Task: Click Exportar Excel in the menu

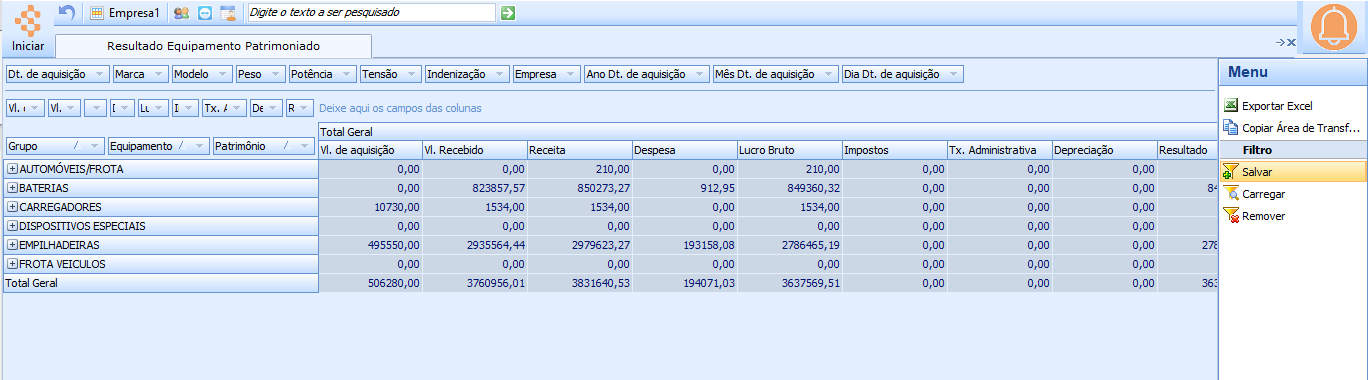Action: click(1277, 106)
